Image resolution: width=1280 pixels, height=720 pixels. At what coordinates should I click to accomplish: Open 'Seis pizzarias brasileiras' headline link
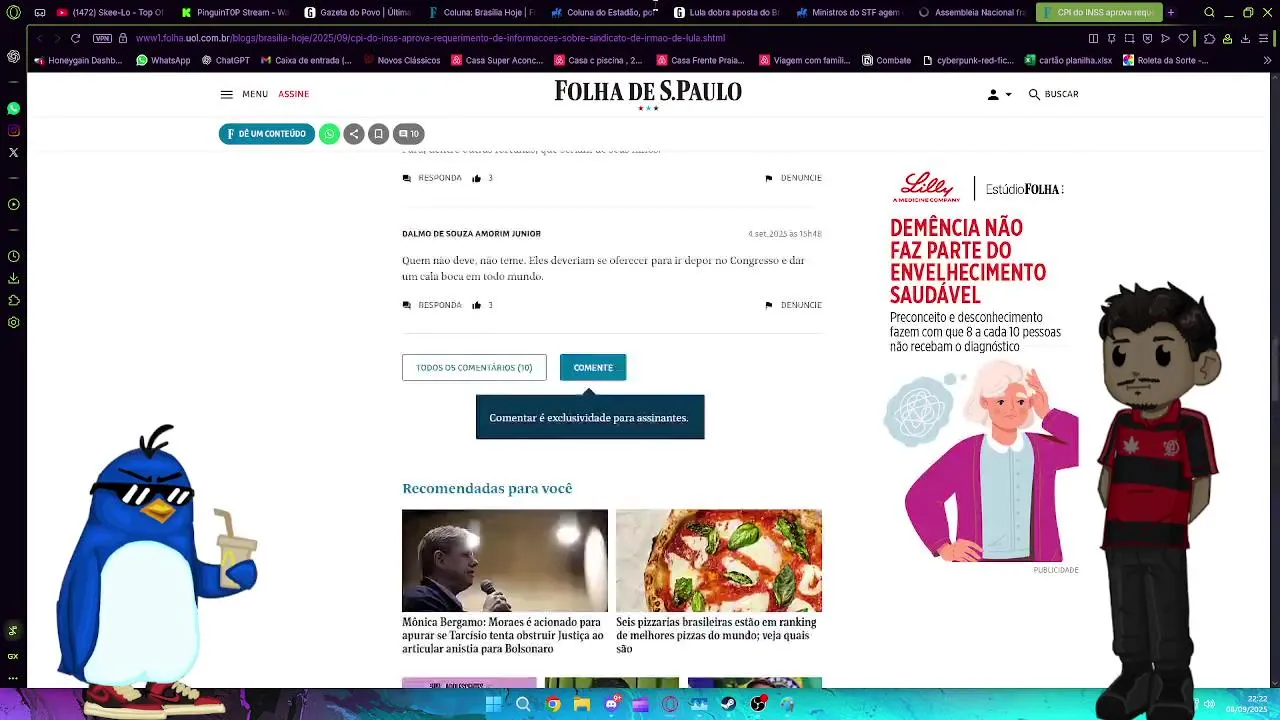click(x=716, y=635)
